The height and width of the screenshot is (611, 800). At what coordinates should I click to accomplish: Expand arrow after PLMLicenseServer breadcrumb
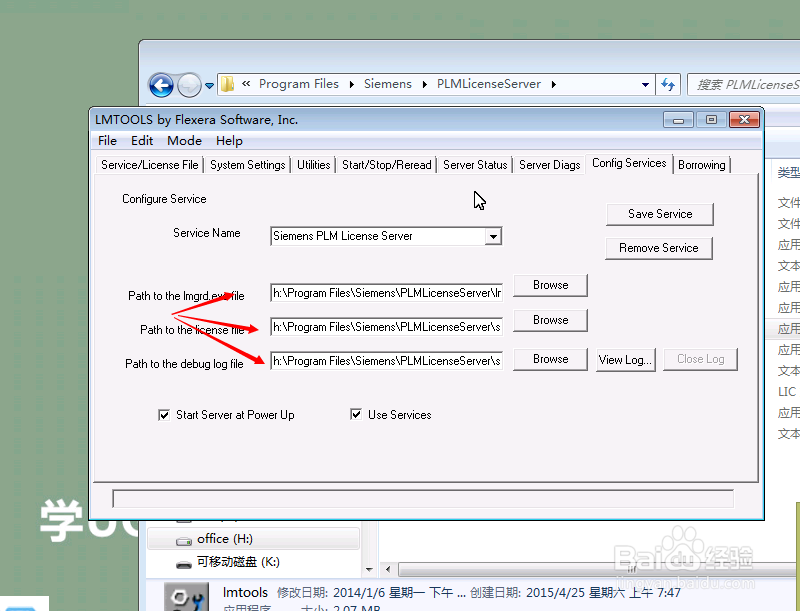(554, 85)
